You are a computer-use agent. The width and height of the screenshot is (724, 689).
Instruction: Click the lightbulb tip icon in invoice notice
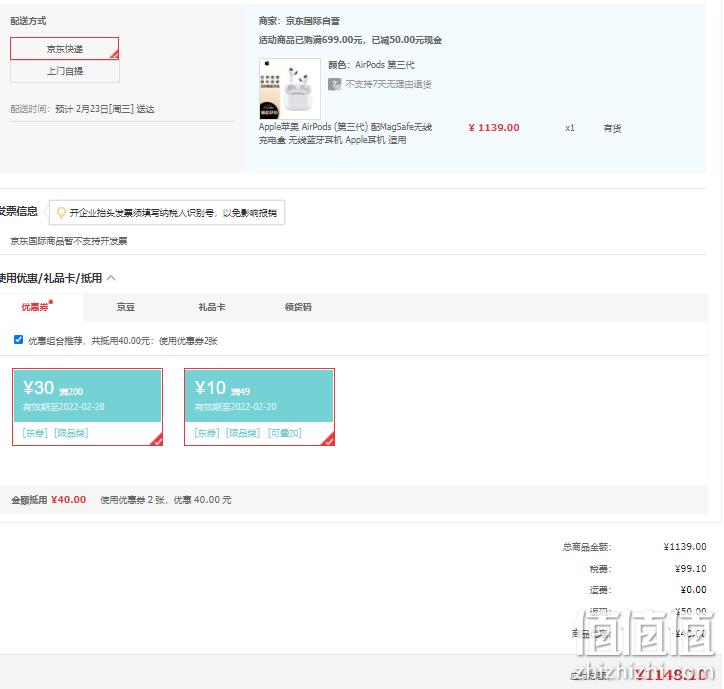(61, 213)
